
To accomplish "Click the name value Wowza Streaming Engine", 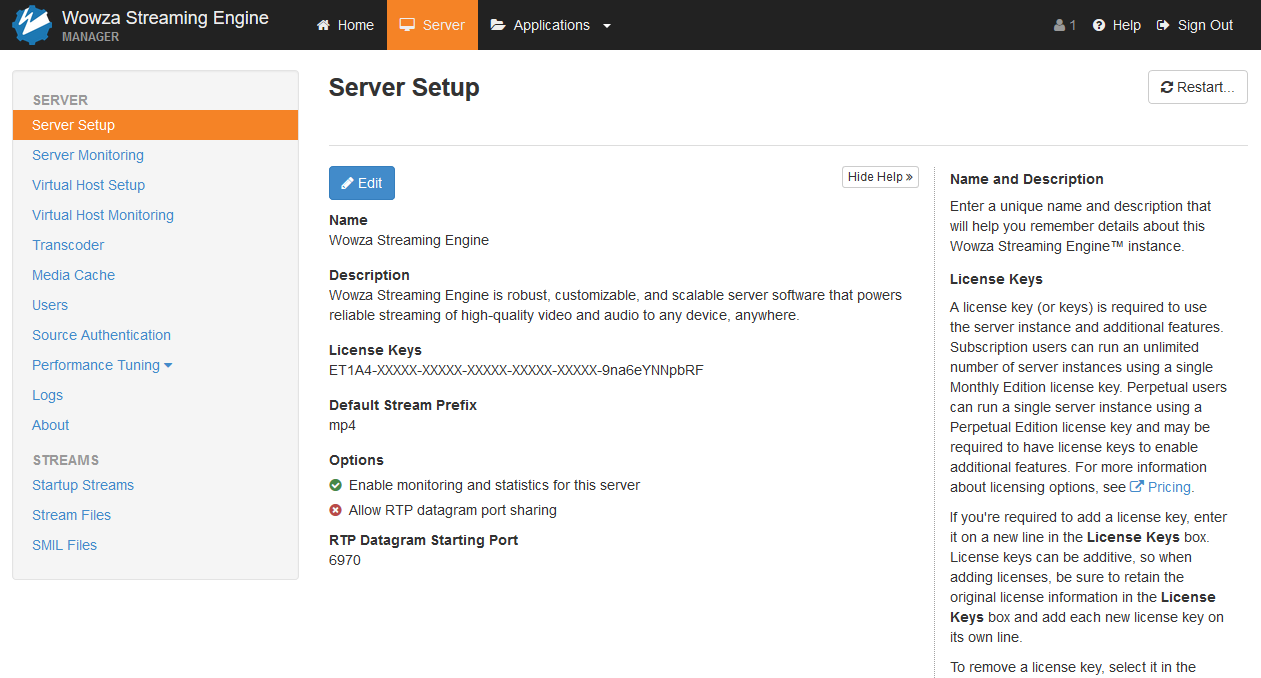I will (409, 240).
